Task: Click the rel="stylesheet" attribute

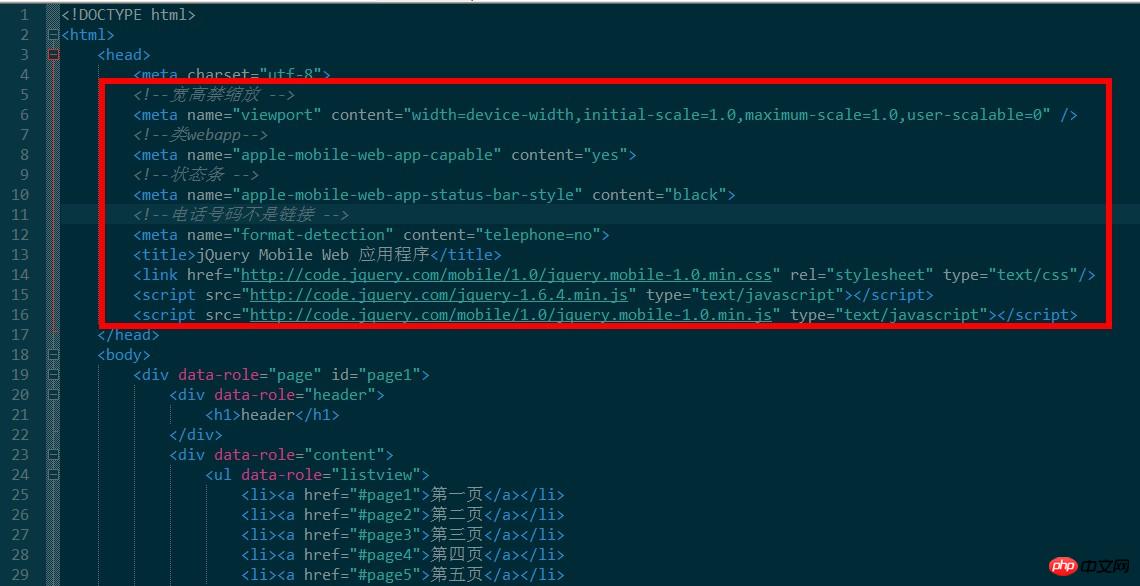Action: pyautogui.click(x=862, y=275)
